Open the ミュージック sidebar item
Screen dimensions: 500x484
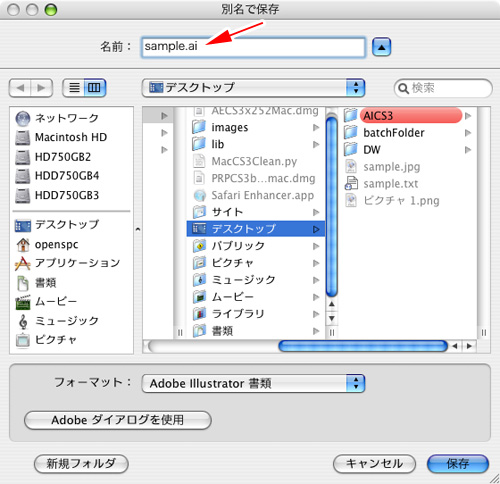pos(57,321)
